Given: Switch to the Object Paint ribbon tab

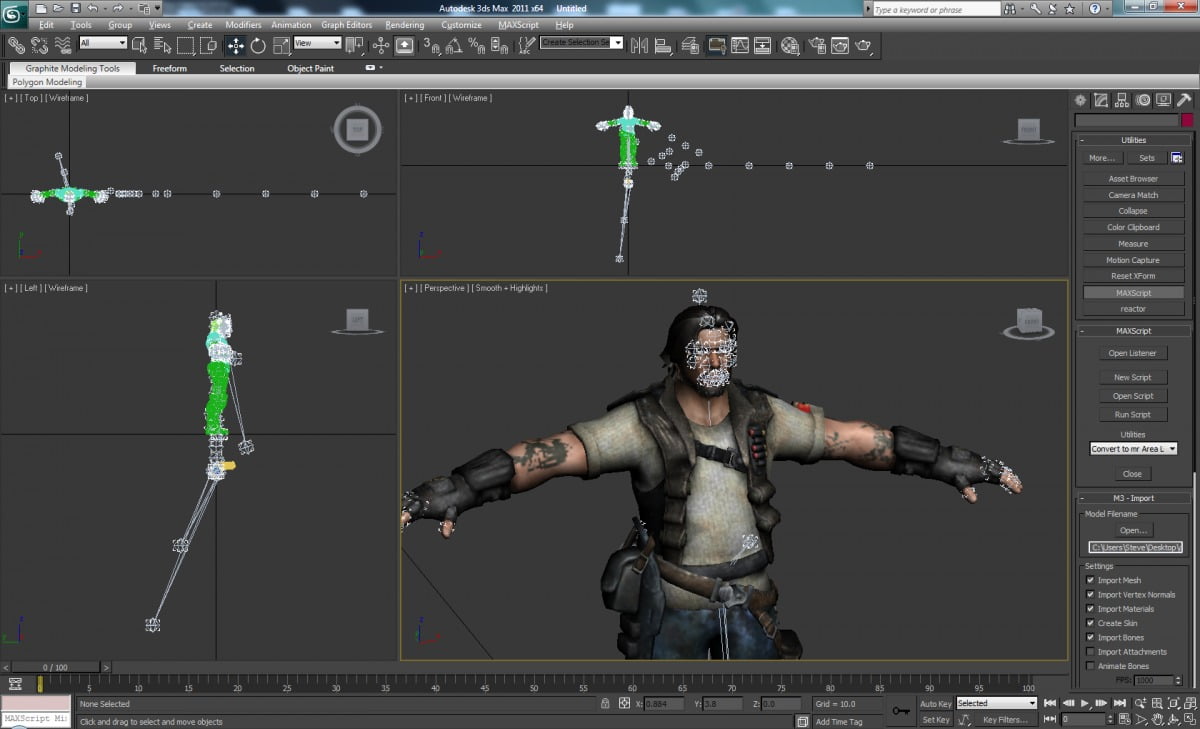Looking at the screenshot, I should (310, 68).
